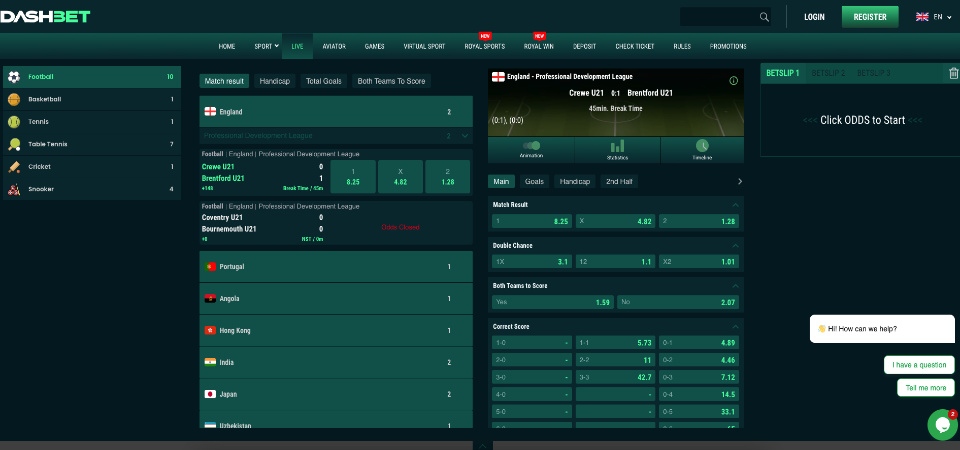This screenshot has height=450, width=960.
Task: Switch to the Total Goals tab
Action: 324,81
